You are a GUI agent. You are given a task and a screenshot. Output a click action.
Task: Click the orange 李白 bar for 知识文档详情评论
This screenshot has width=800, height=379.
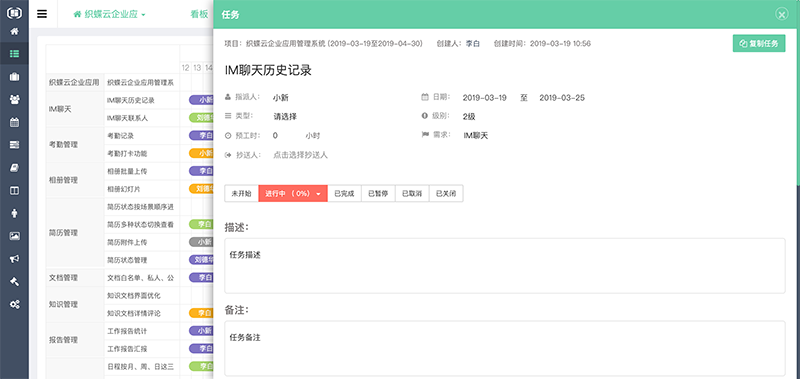tap(201, 313)
